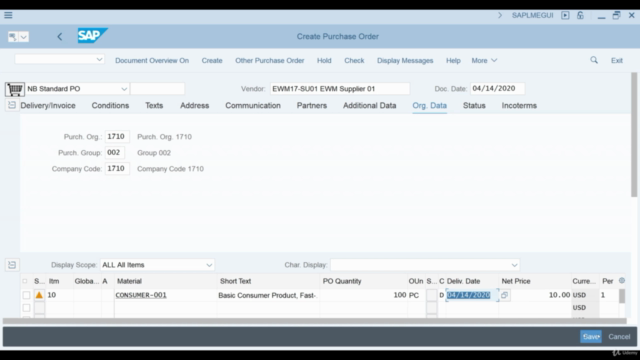Click the Save button

tap(591, 337)
